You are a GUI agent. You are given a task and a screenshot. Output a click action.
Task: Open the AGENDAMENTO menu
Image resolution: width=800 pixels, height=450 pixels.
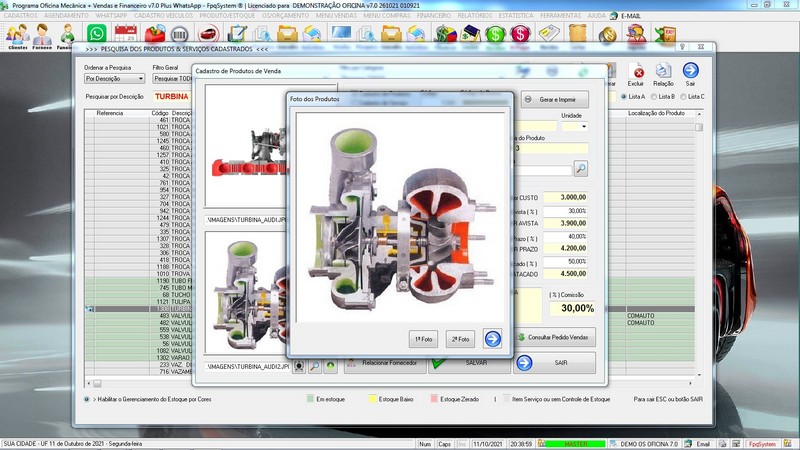[66, 16]
